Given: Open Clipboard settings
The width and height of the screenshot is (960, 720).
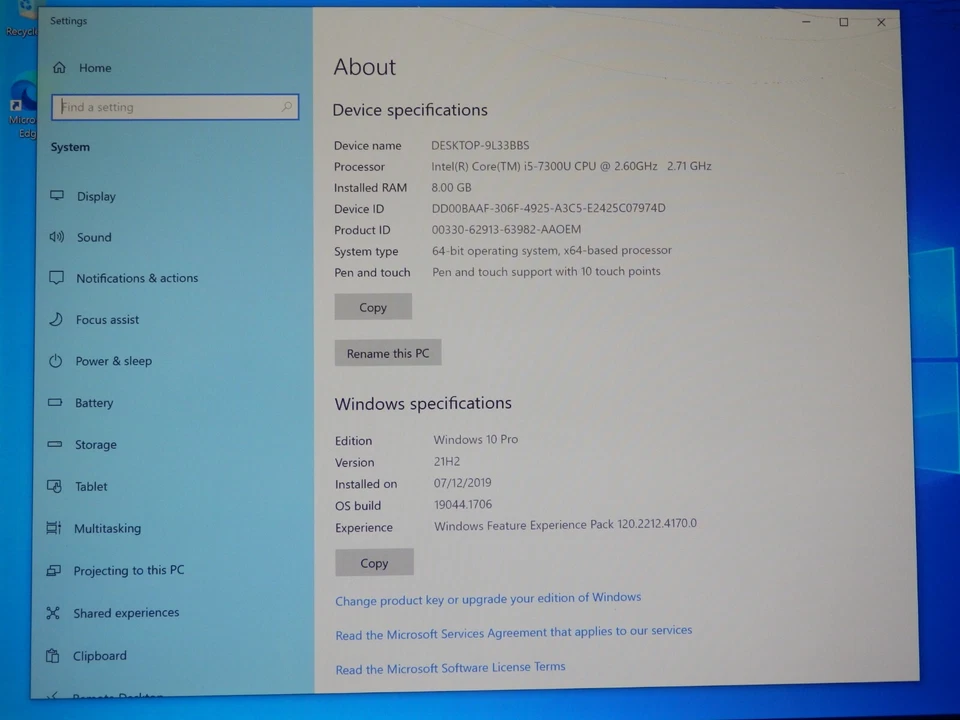Looking at the screenshot, I should pyautogui.click(x=100, y=655).
